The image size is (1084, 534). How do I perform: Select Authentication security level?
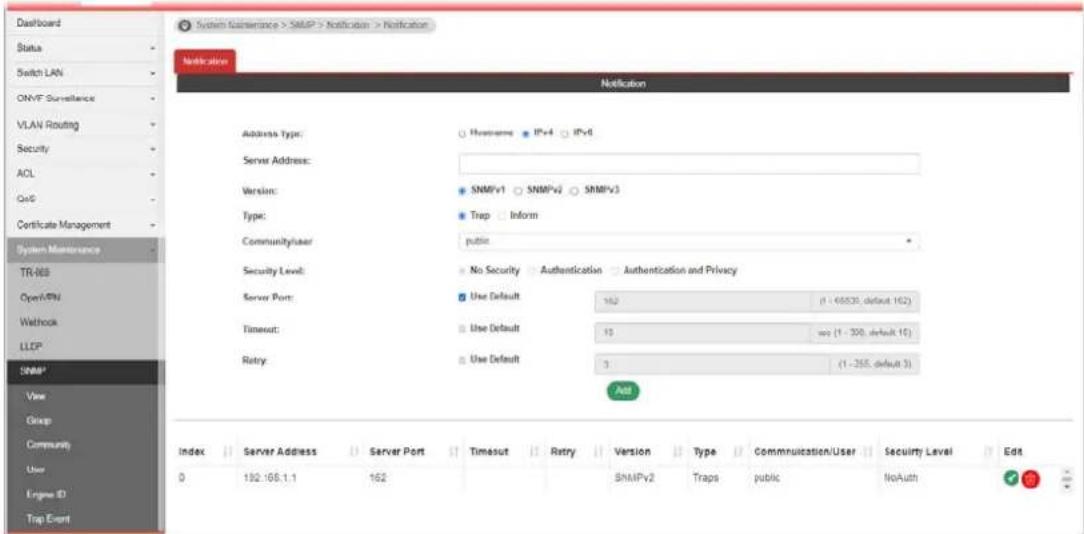click(x=532, y=270)
